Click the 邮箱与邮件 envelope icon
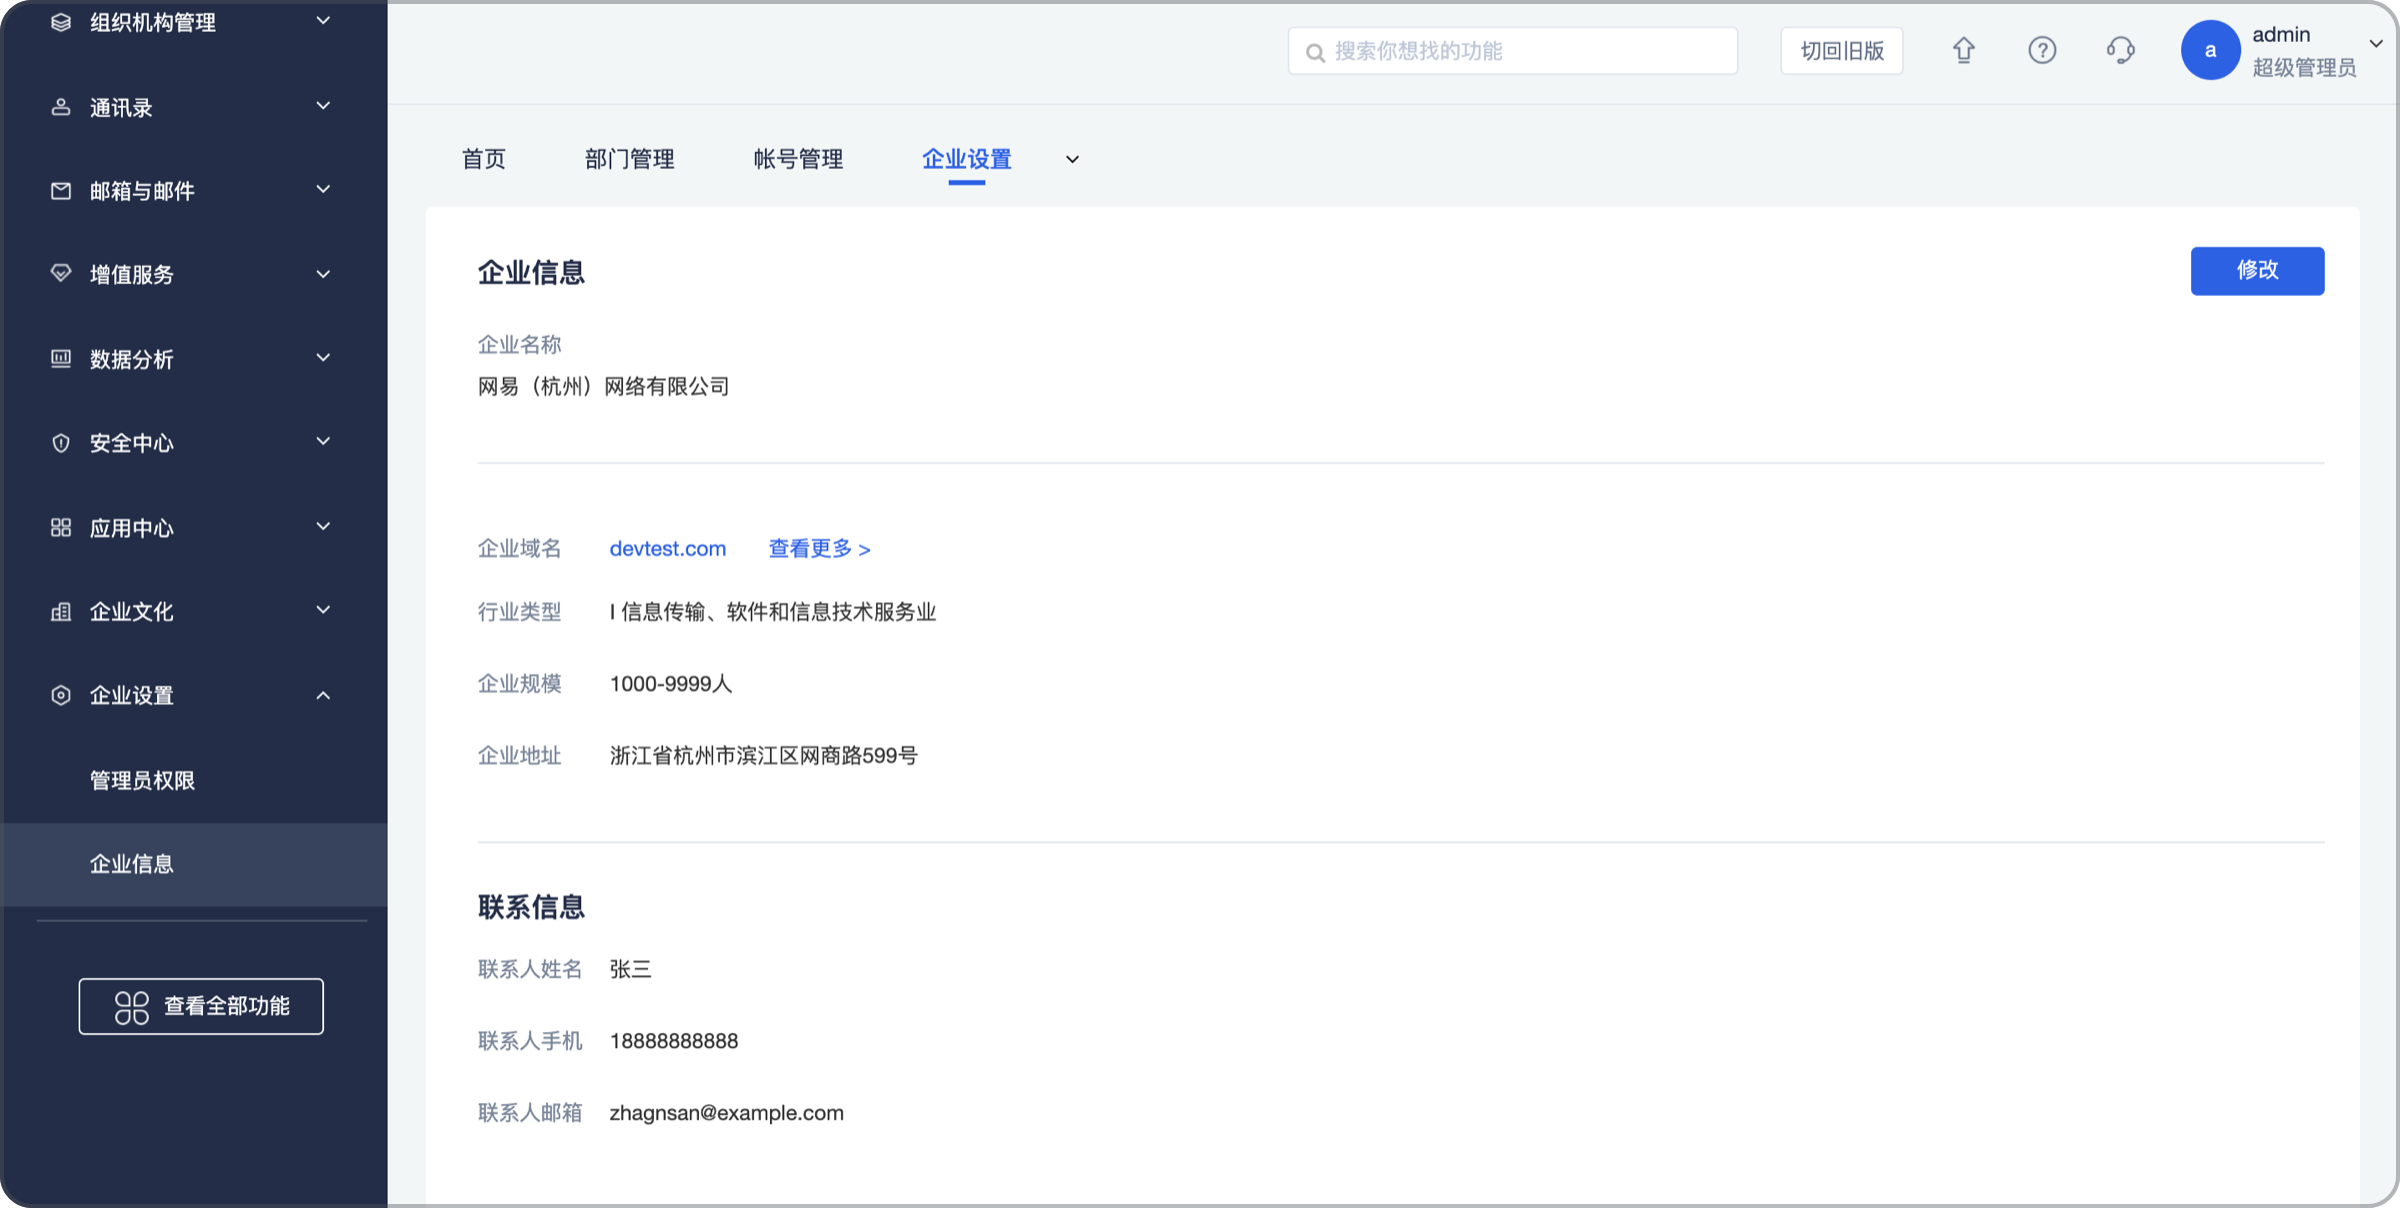2400x1208 pixels. coord(61,191)
